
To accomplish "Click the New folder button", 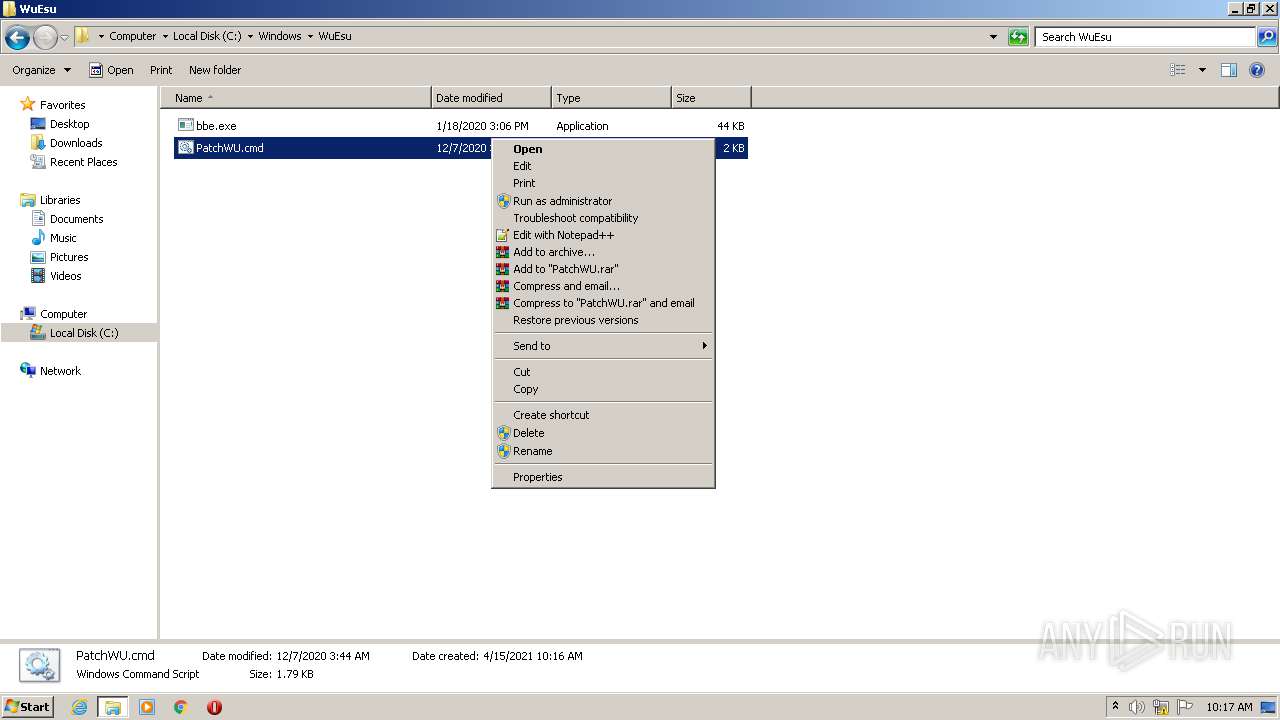I will [215, 70].
